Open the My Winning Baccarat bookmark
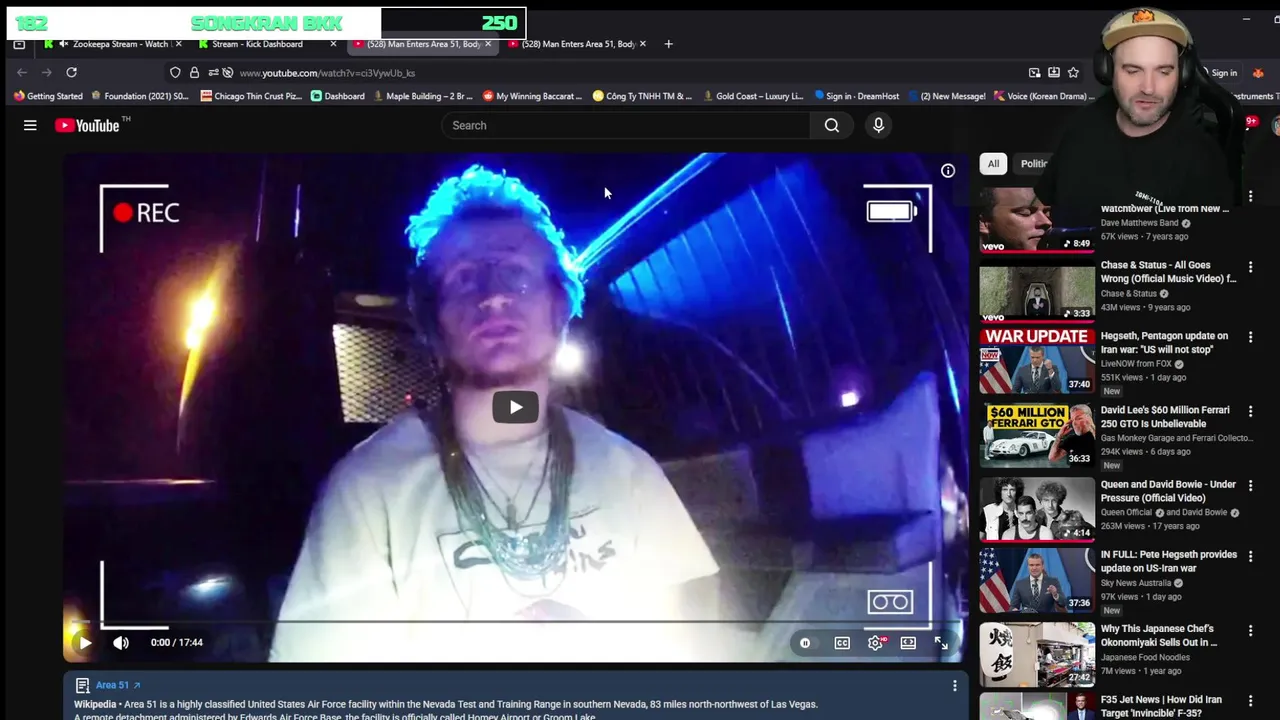The width and height of the screenshot is (1280, 720). coord(532,96)
